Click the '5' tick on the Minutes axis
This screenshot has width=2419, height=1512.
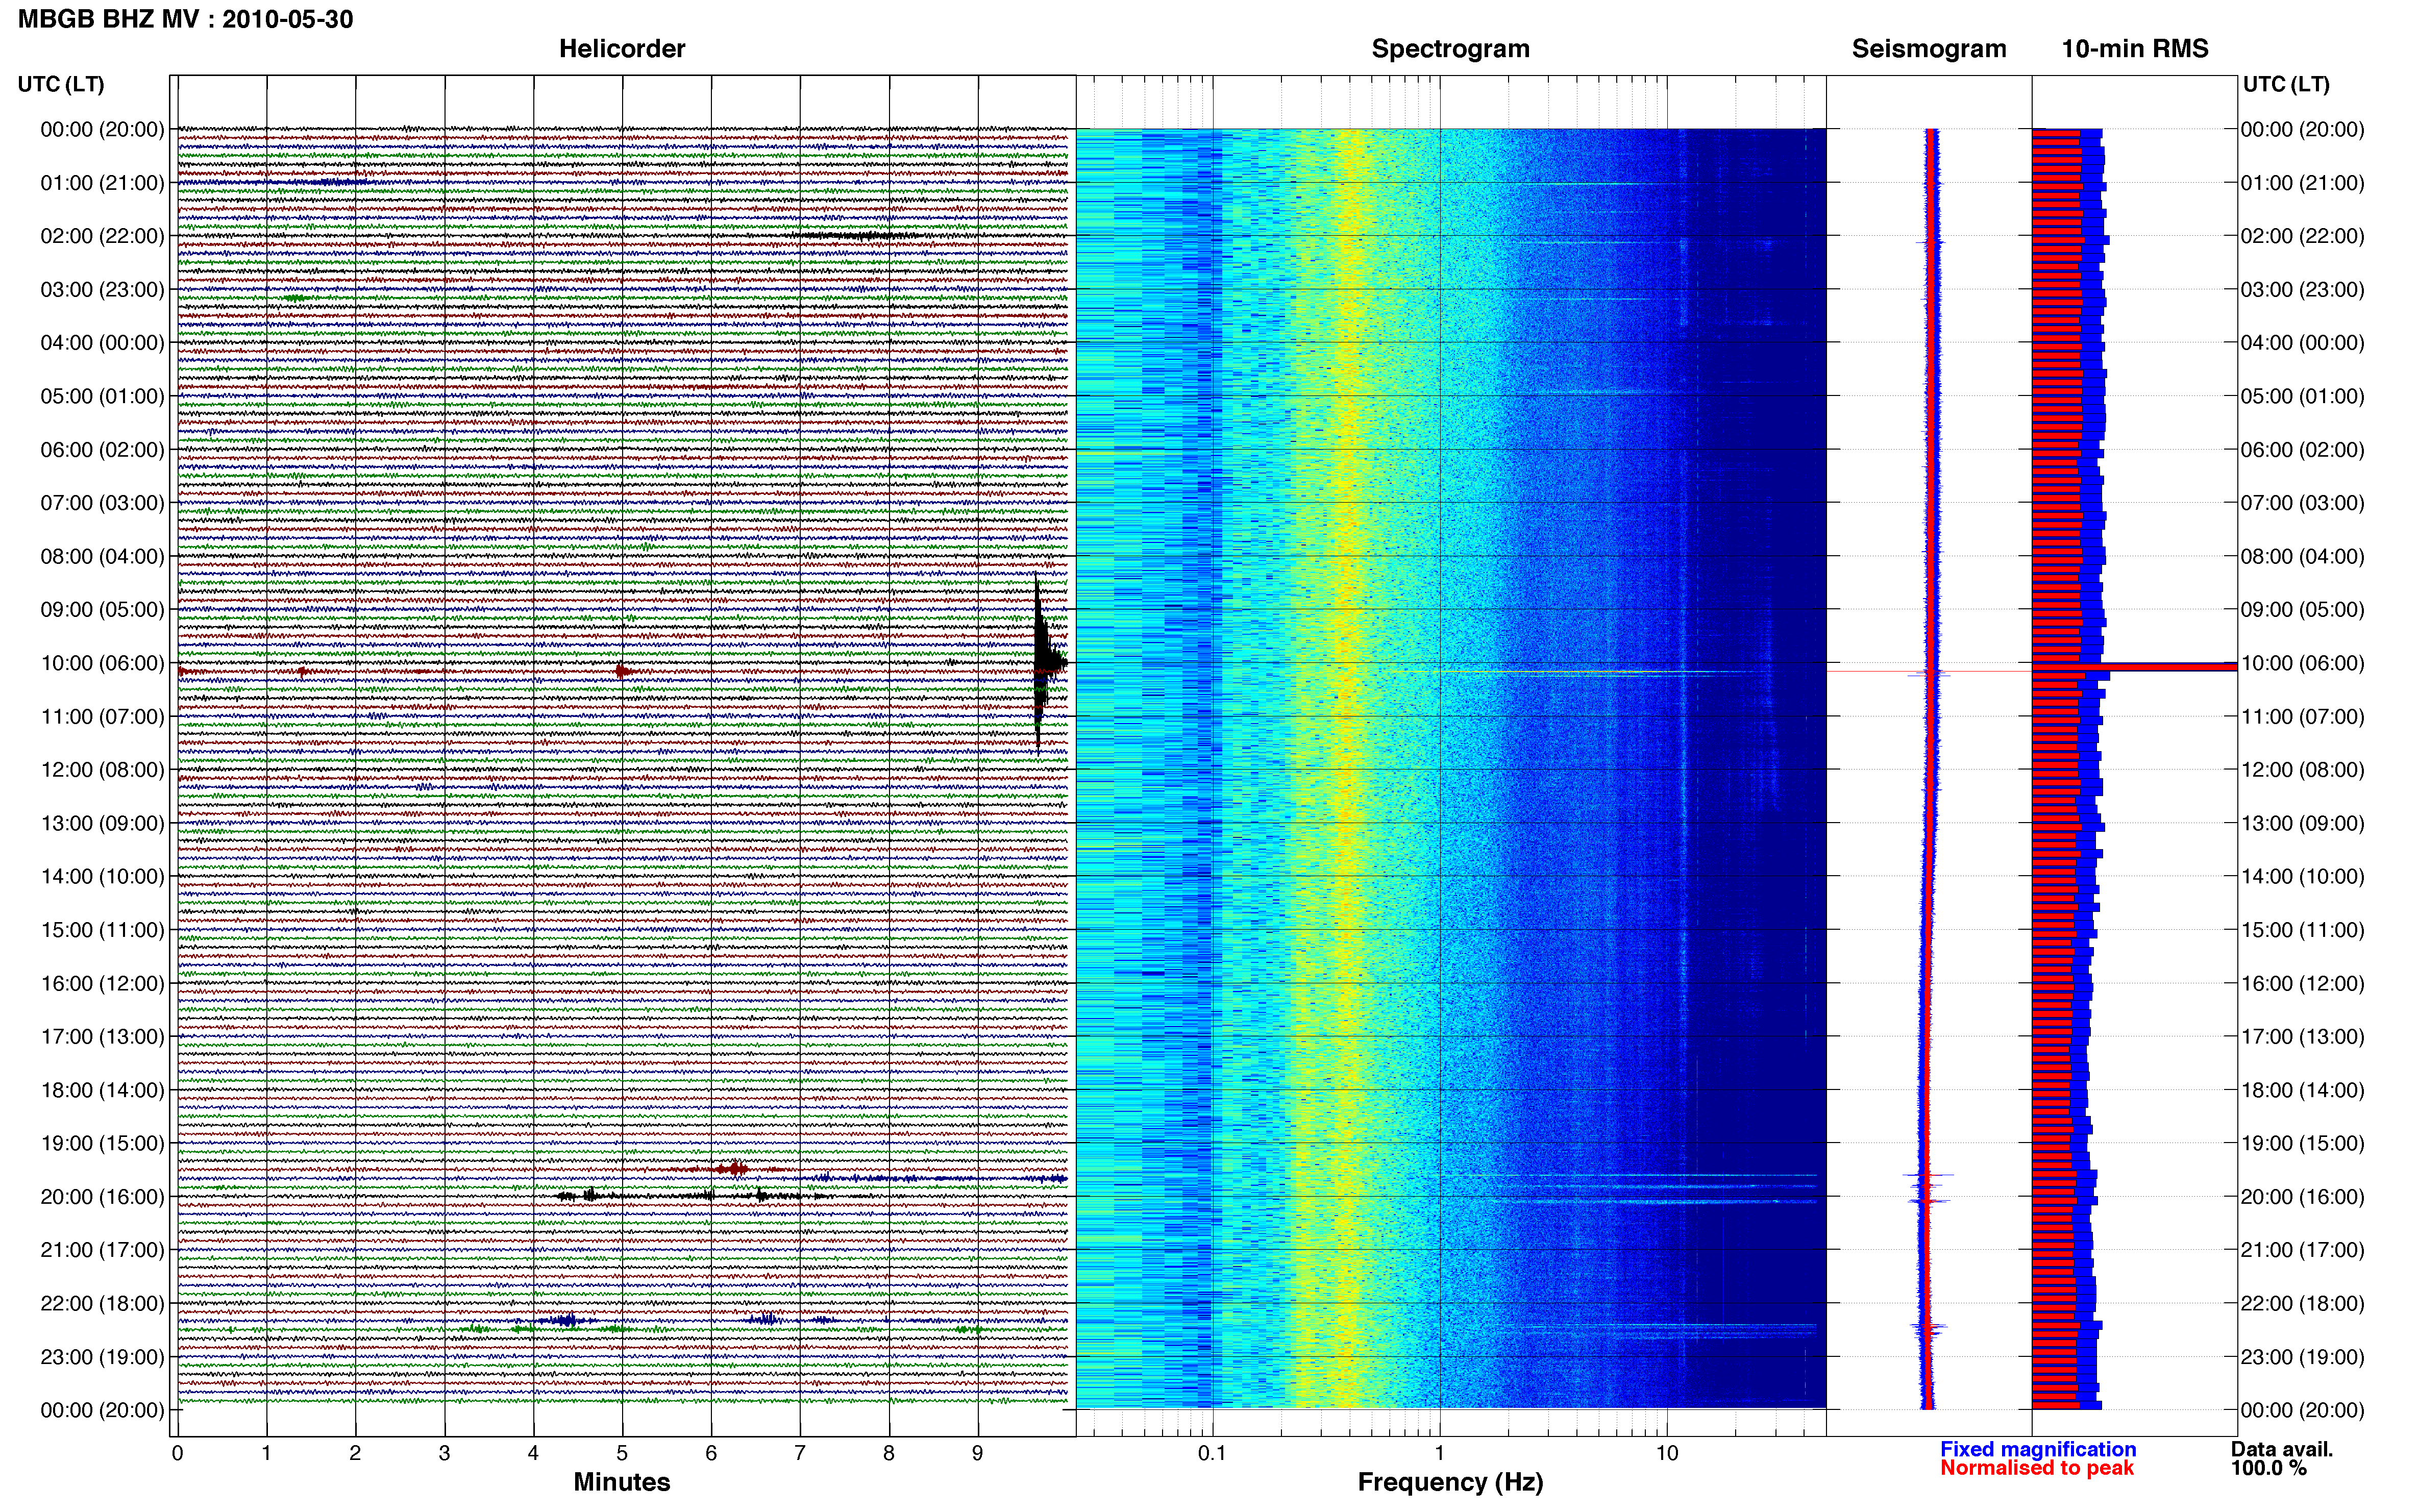coord(622,1453)
